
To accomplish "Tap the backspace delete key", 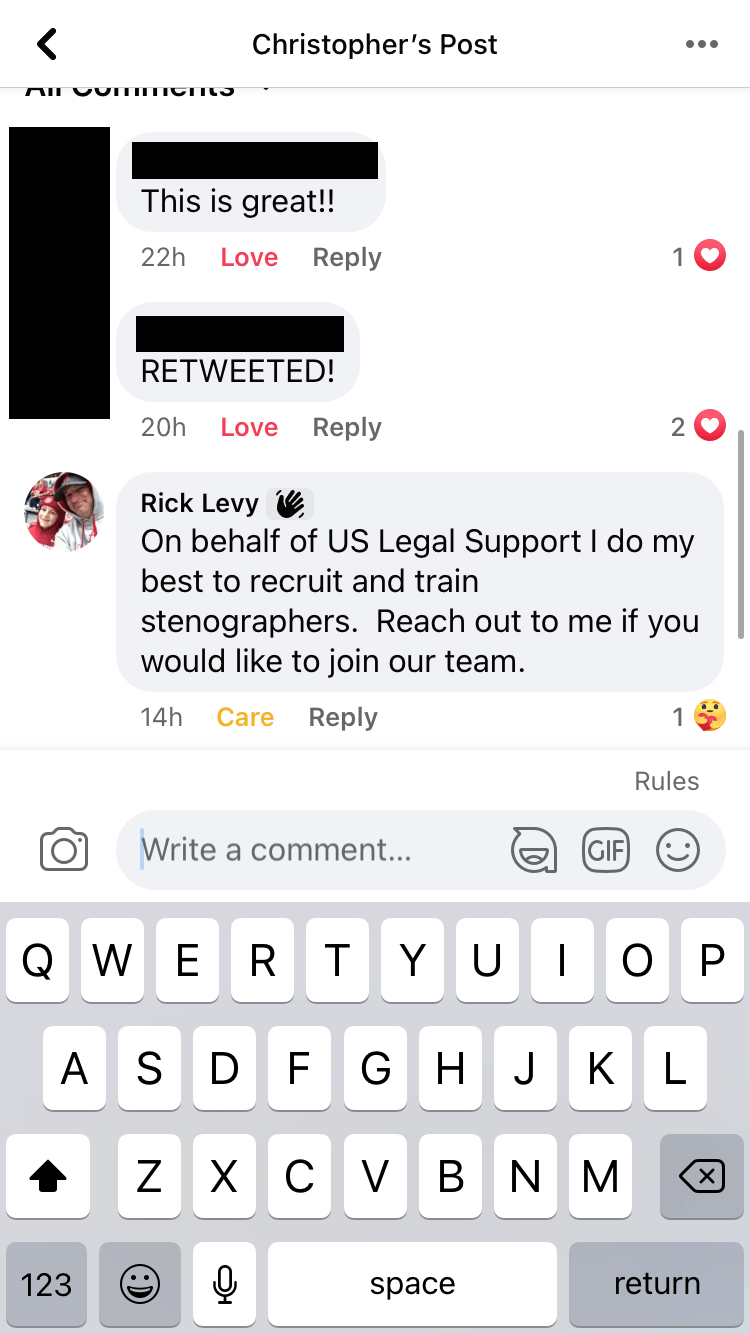I will [701, 1177].
